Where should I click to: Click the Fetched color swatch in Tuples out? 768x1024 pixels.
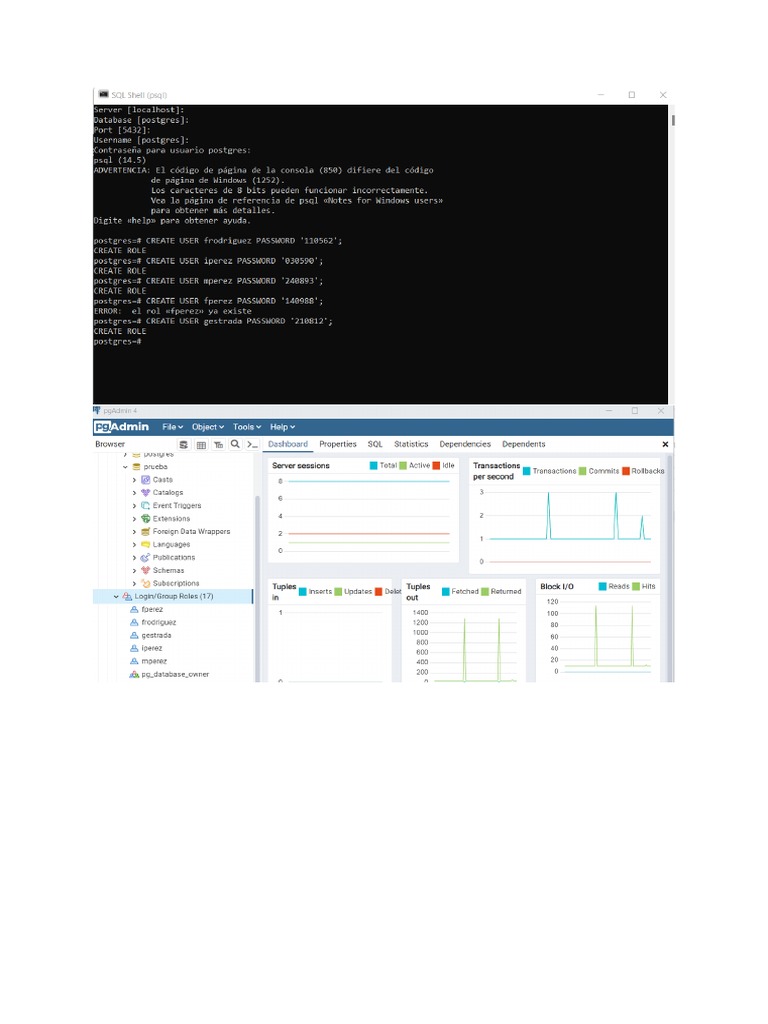446,592
